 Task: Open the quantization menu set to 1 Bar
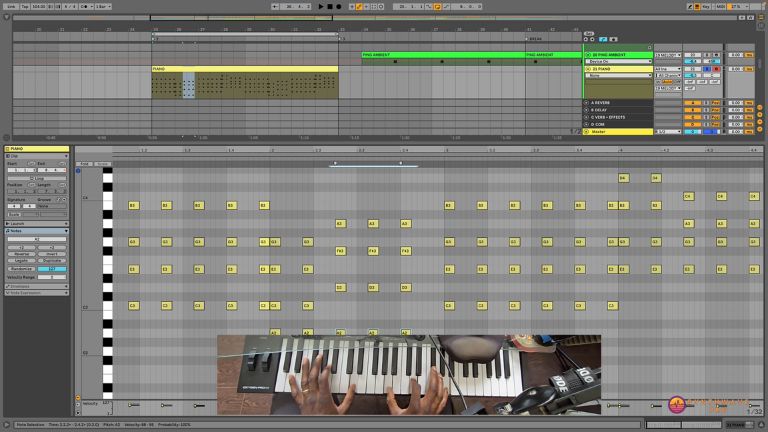103,6
